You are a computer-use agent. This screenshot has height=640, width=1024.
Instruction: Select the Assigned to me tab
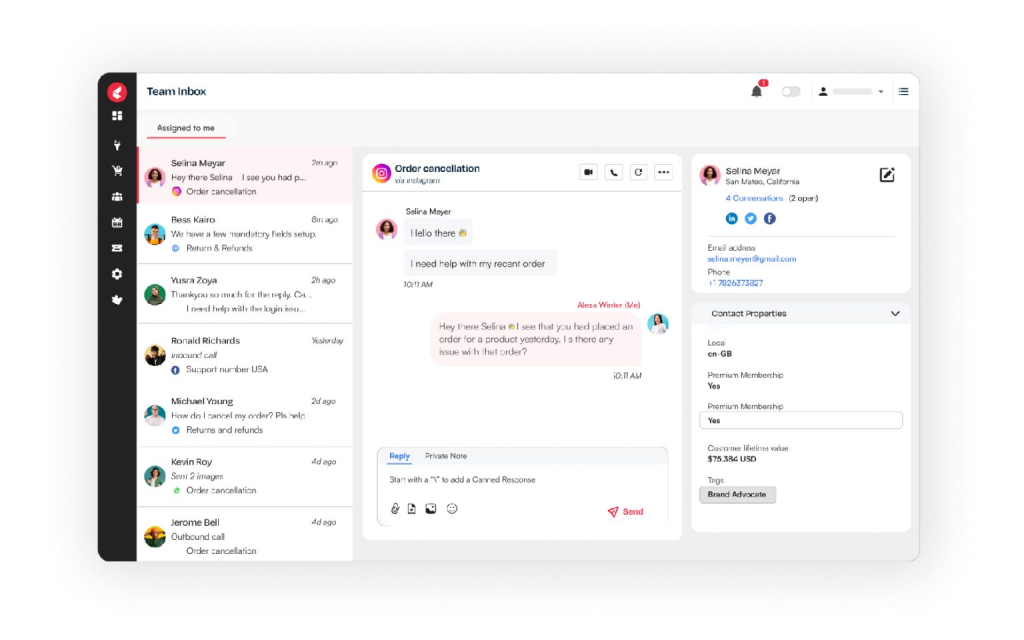point(186,128)
